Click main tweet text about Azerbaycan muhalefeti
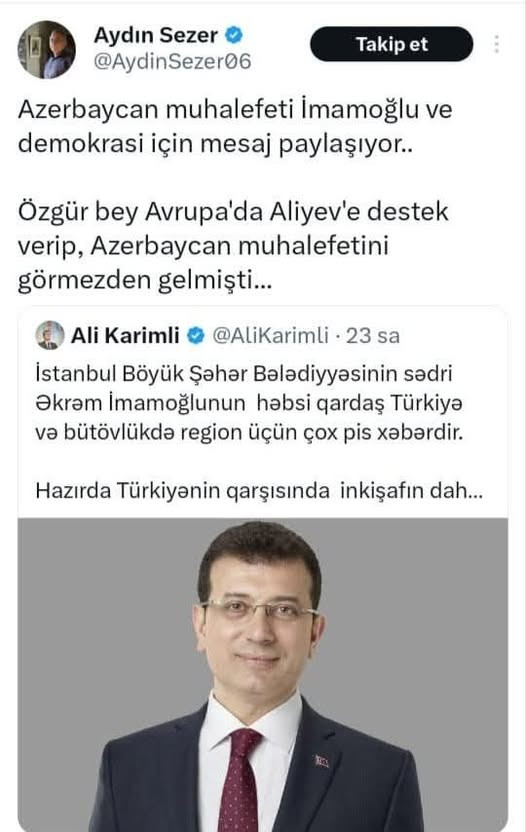Screen dimensions: 526x832 (235, 127)
